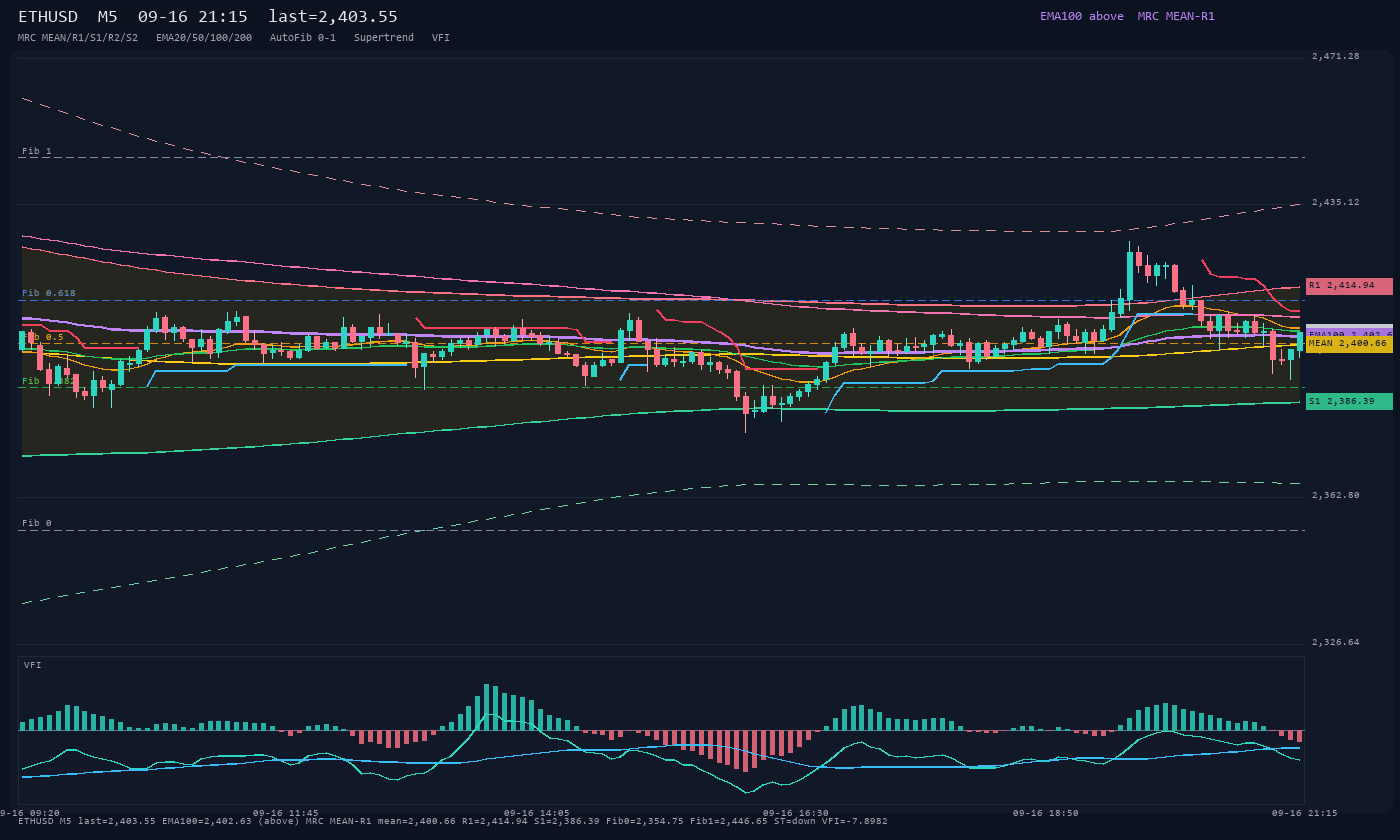
Task: Click the red 'R1 2,414.94' price tag
Action: pos(1349,286)
